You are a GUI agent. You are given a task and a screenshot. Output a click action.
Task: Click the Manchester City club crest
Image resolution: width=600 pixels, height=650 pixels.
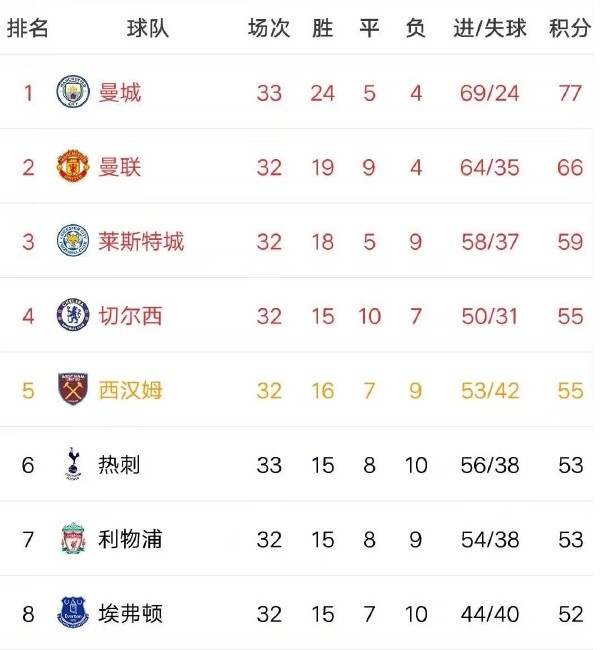(x=73, y=92)
